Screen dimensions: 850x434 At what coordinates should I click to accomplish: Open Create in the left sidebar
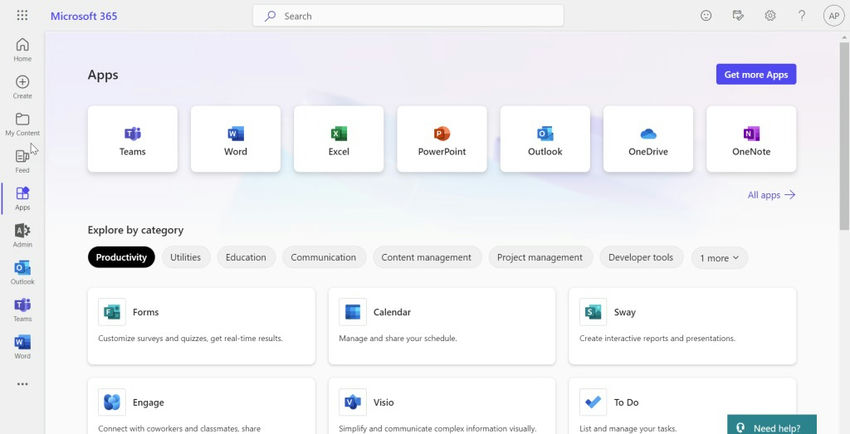tap(22, 87)
